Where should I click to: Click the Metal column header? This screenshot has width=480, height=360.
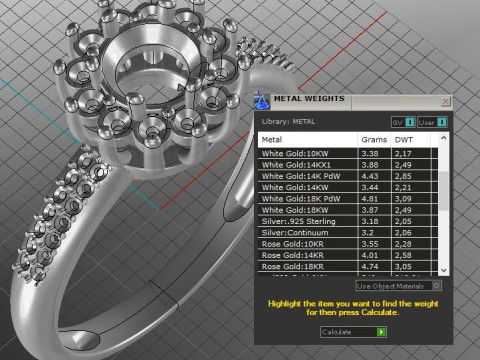coord(307,140)
